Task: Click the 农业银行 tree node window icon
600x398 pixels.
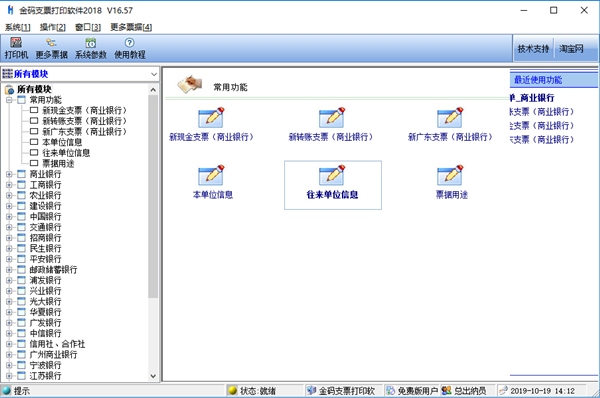Action: [22, 196]
